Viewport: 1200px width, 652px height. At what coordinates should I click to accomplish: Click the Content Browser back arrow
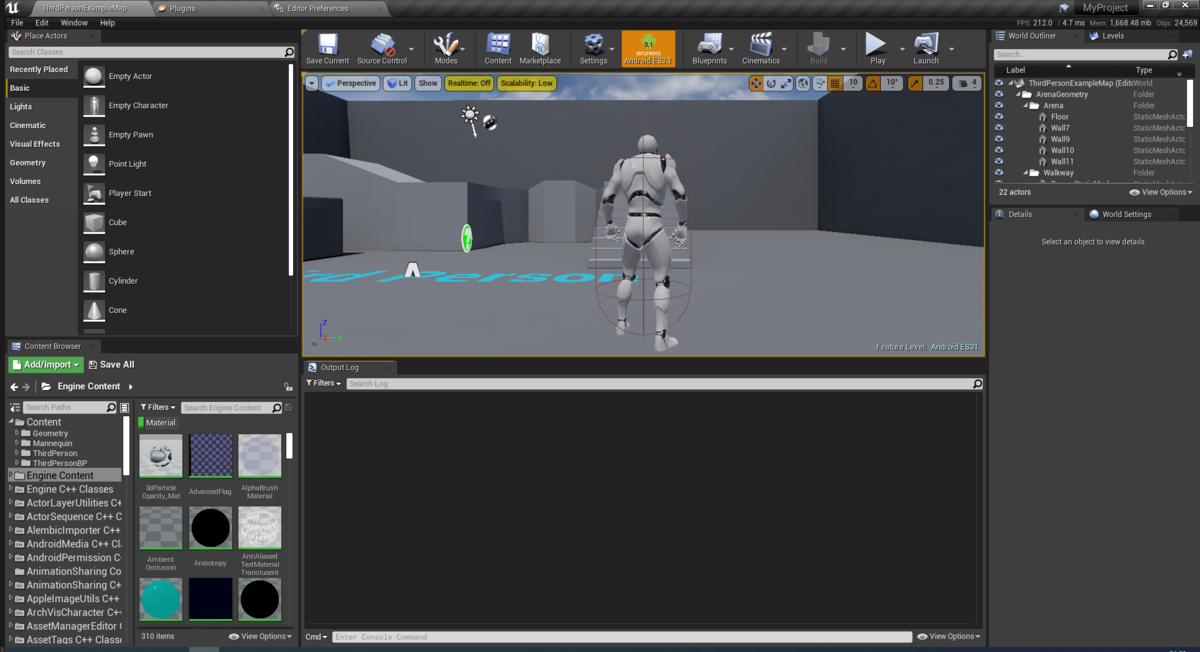[x=14, y=387]
